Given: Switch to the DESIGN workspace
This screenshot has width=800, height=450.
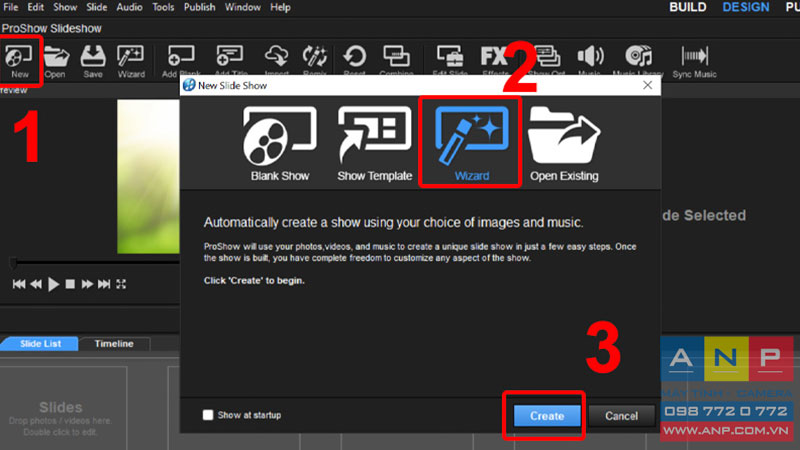Looking at the screenshot, I should (745, 7).
